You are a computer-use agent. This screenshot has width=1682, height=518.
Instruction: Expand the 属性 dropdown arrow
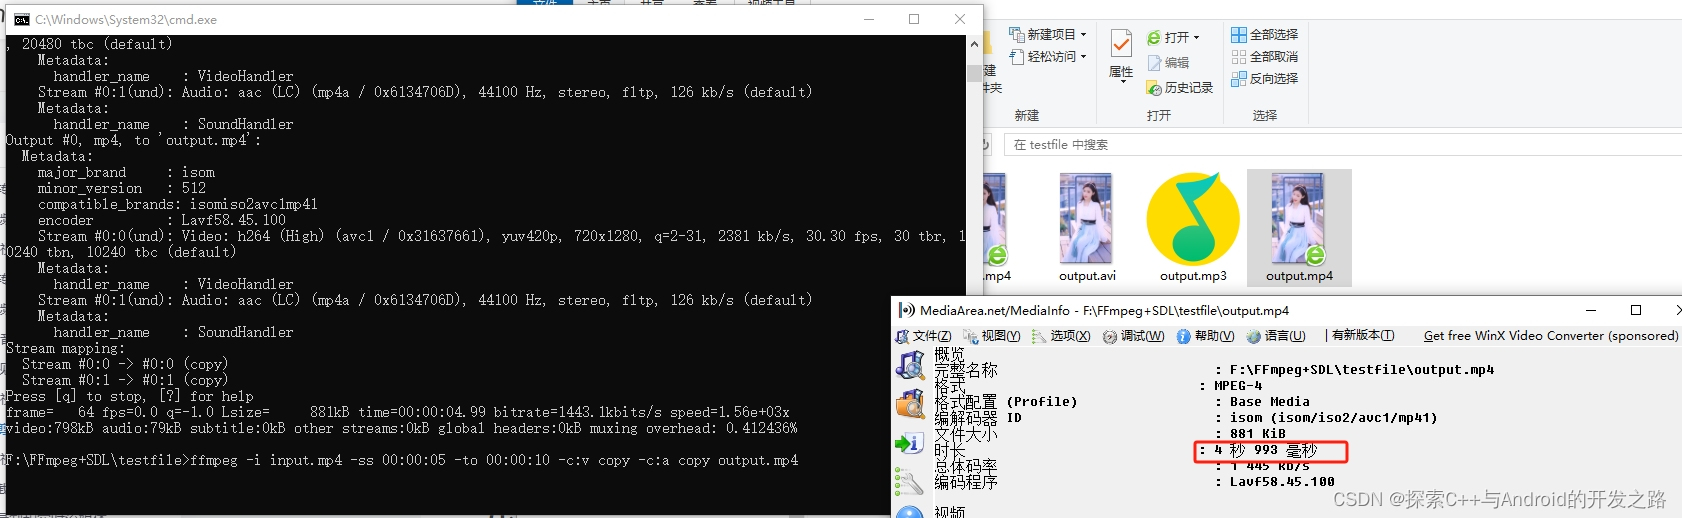click(1122, 82)
